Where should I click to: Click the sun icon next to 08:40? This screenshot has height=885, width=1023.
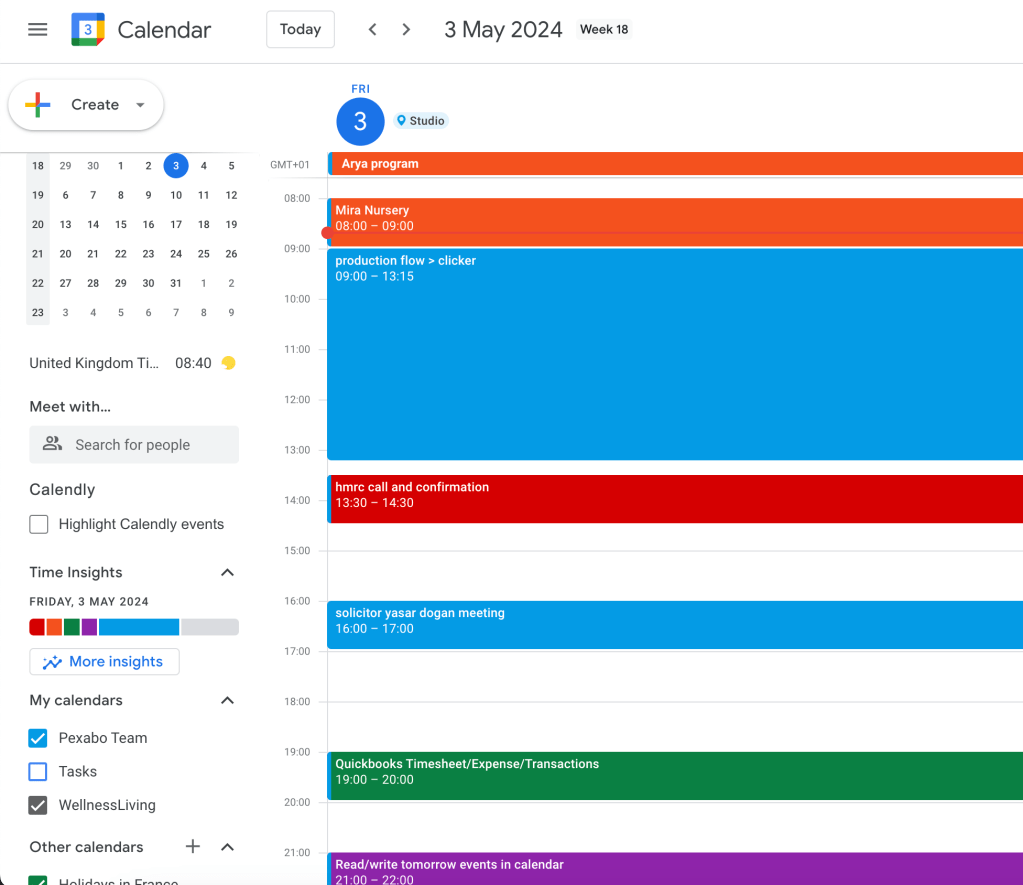228,363
